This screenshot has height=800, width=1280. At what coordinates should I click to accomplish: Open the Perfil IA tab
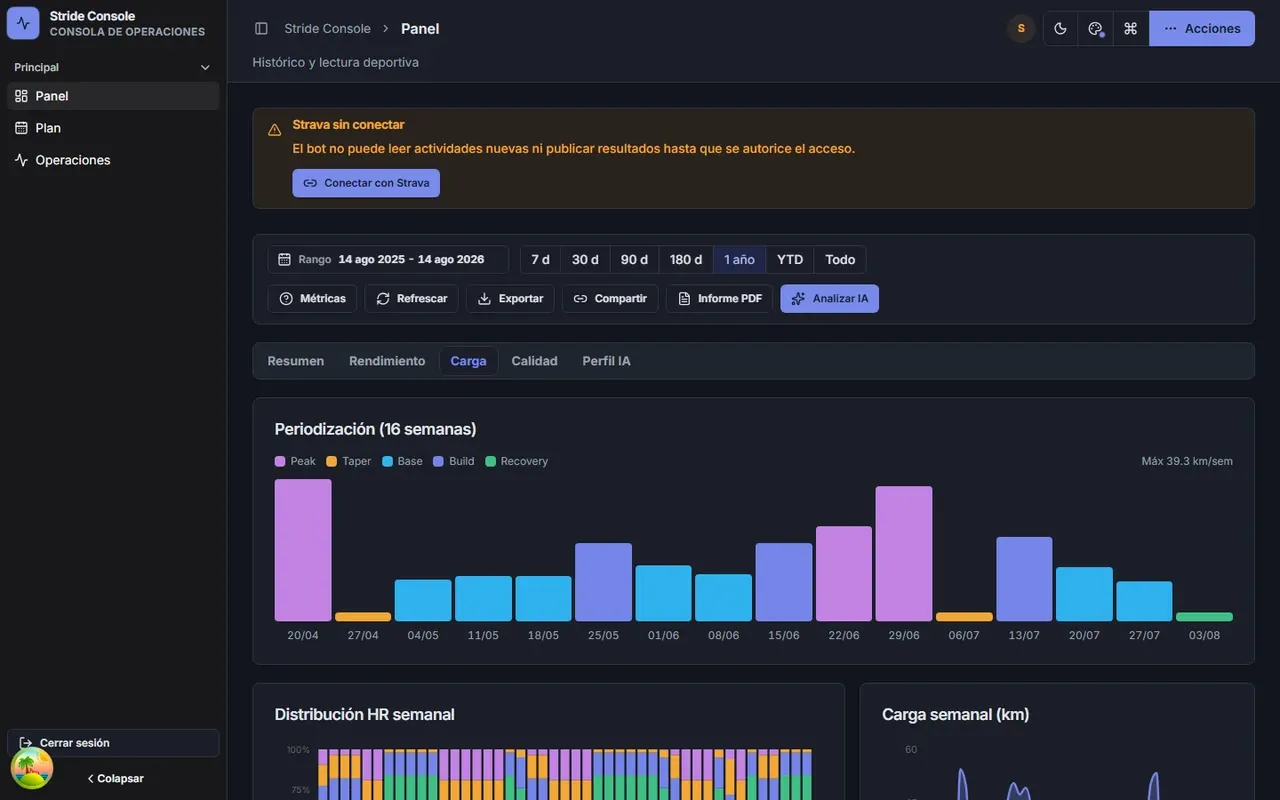[x=607, y=361]
